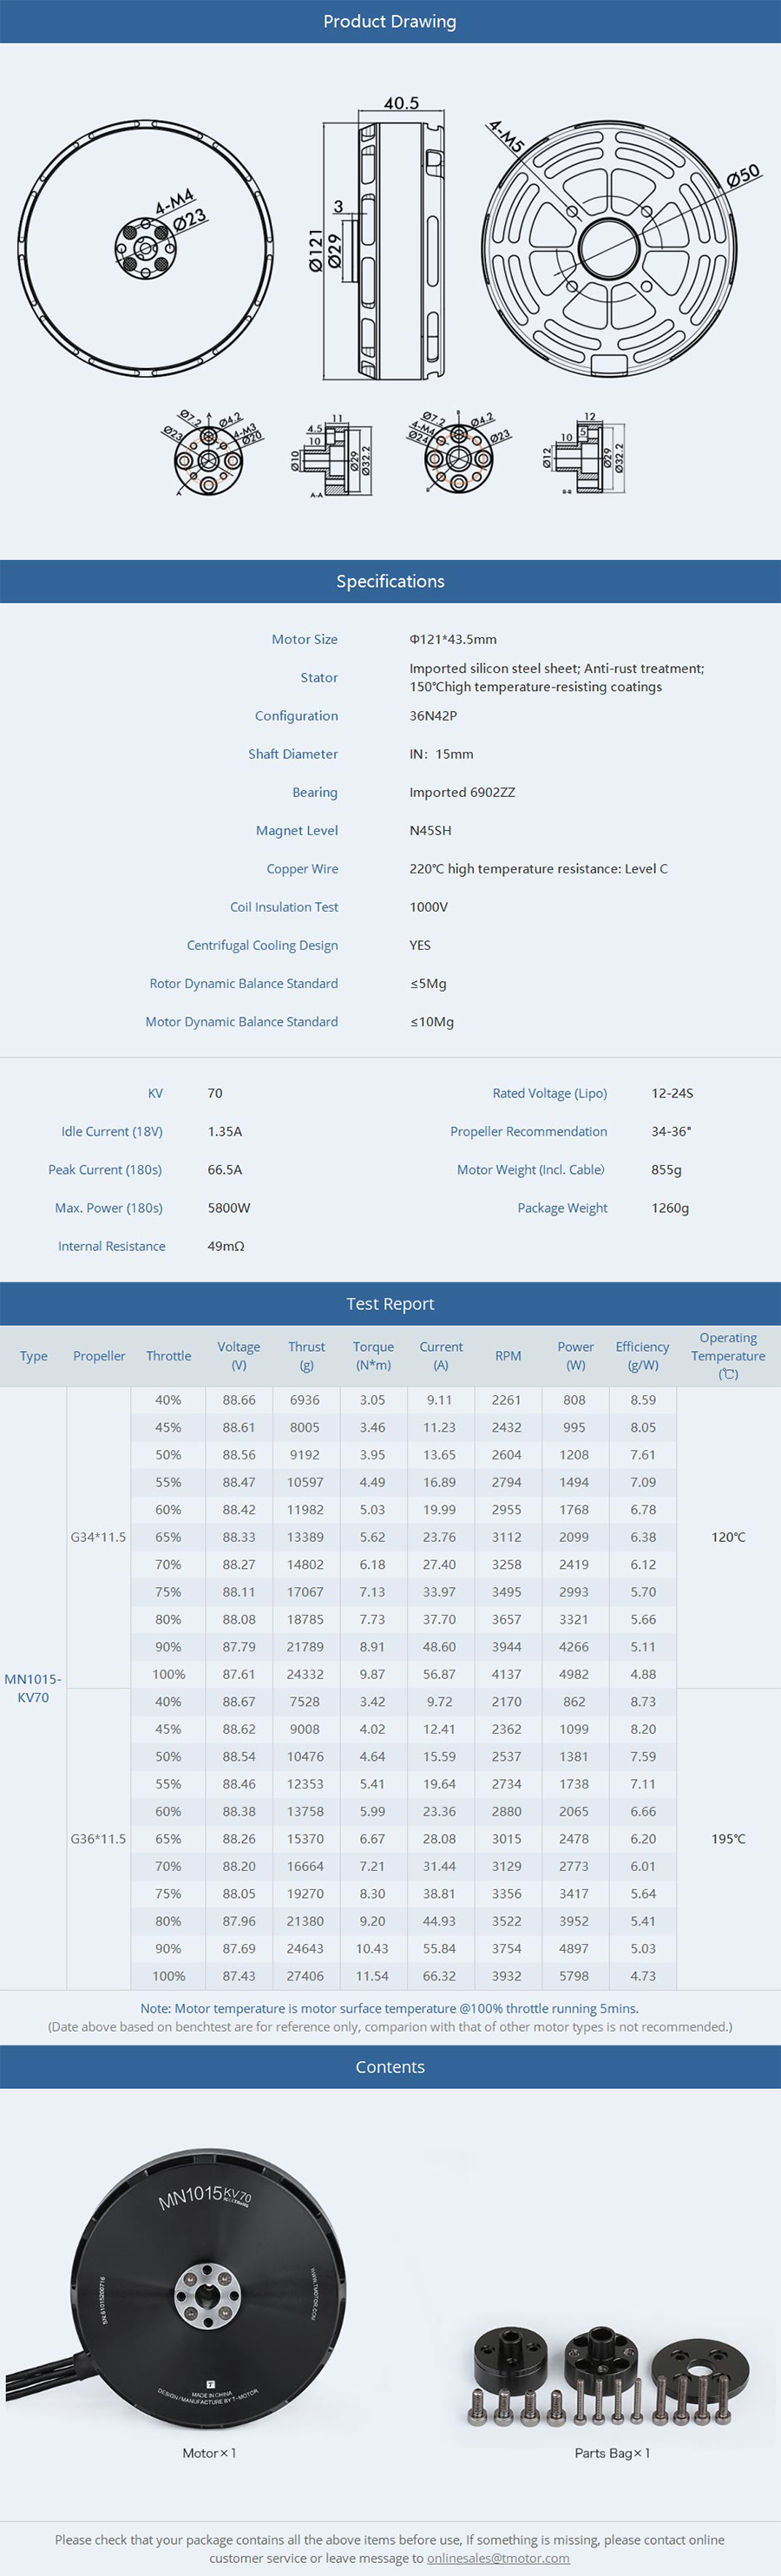
Task: Click the Product Drawing section header
Action: tap(390, 21)
